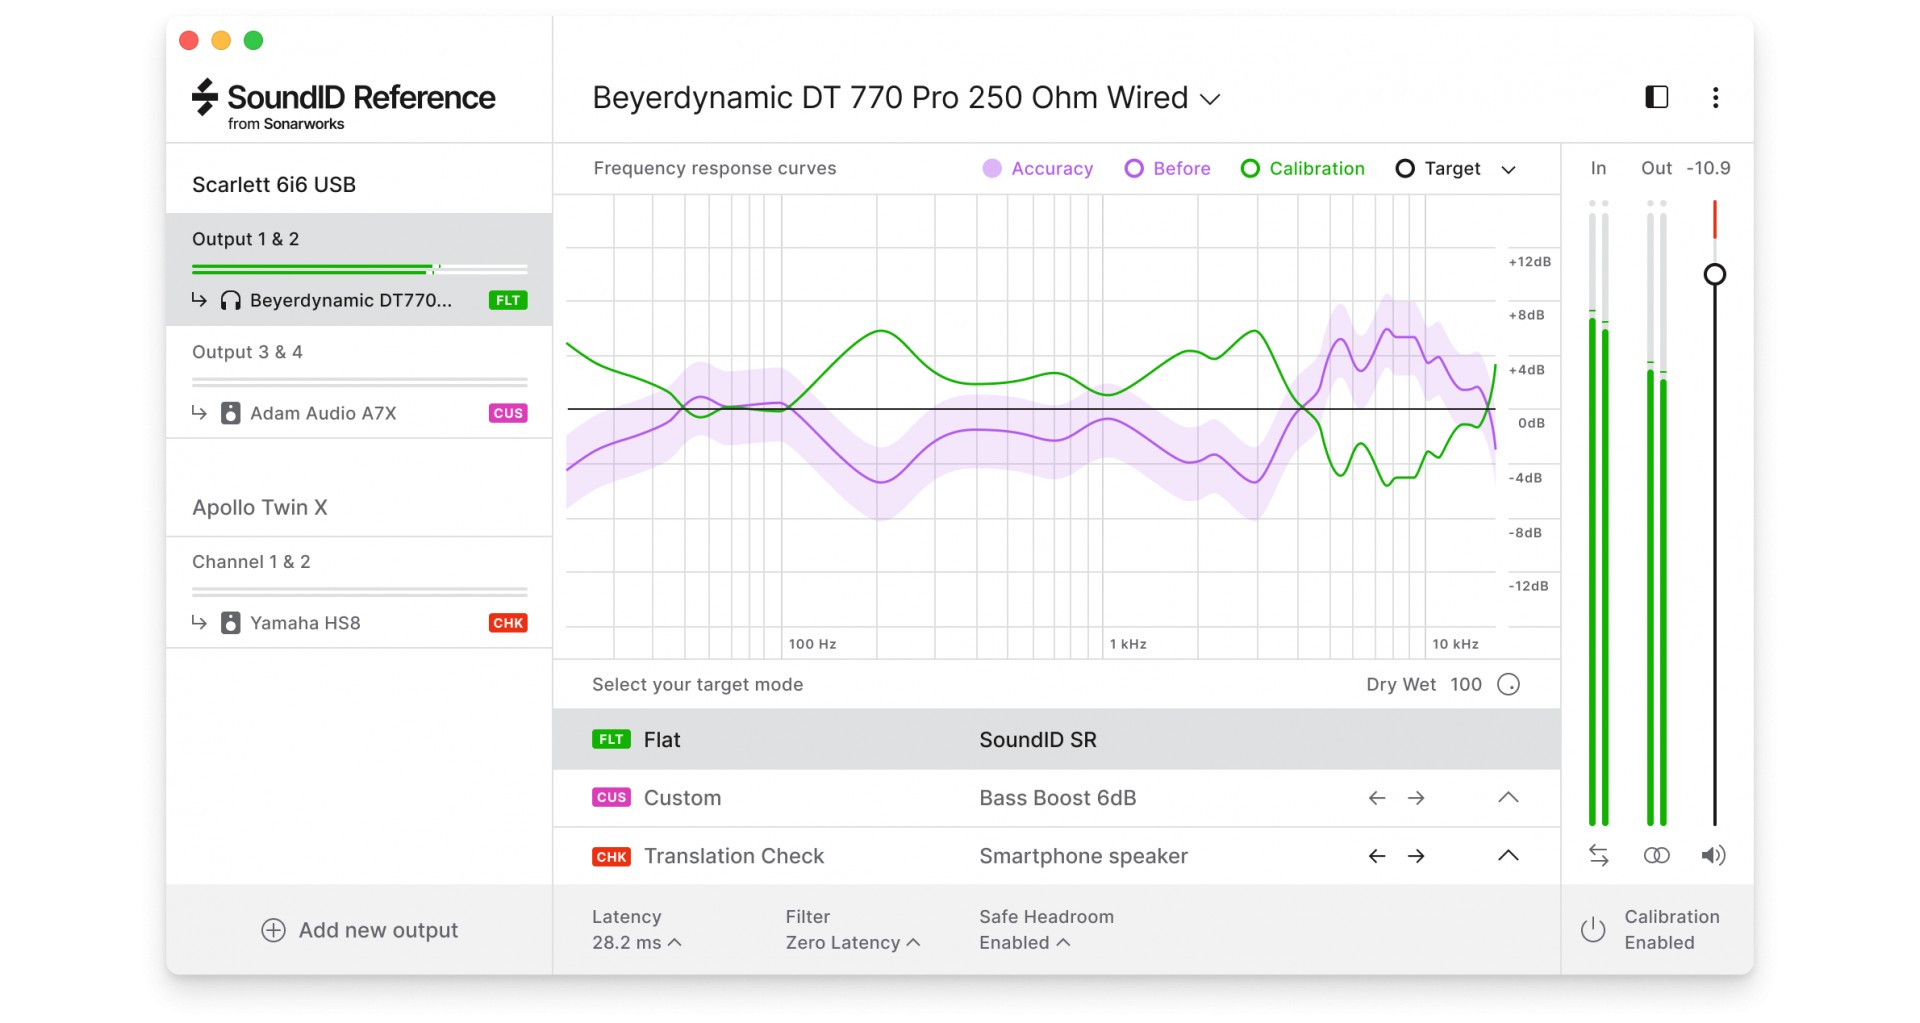Viewport: 1920px width, 1023px height.
Task: Toggle the Accuracy curve visibility
Action: [x=1037, y=168]
